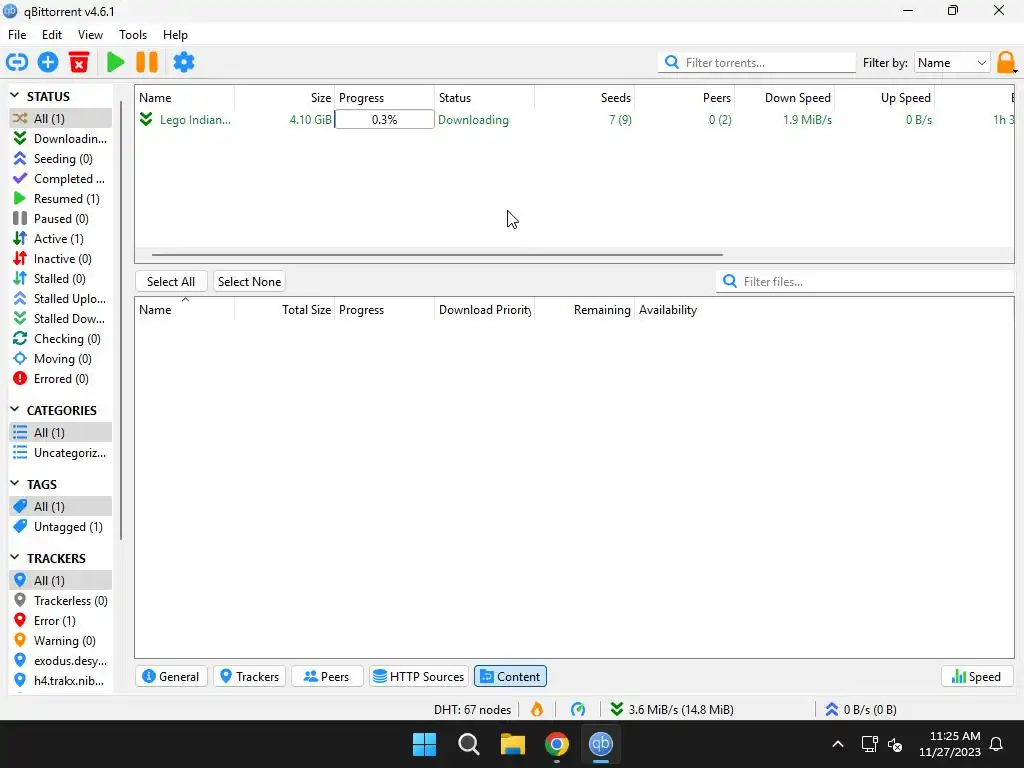This screenshot has width=1024, height=768.
Task: Click the Add Torrent File plus icon
Action: tap(48, 62)
